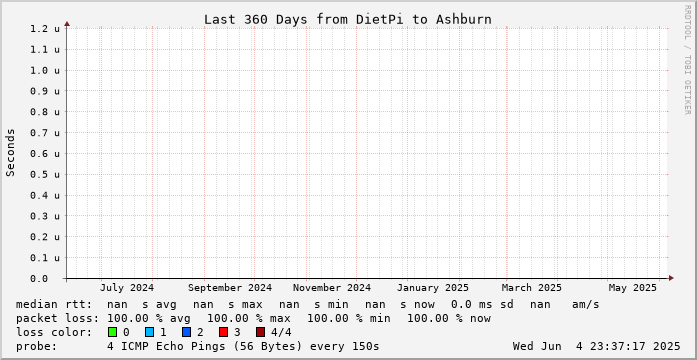Viewport: 697px width, 360px height.
Task: Click the packet loss 100.00 % avg text
Action: click(x=148, y=318)
